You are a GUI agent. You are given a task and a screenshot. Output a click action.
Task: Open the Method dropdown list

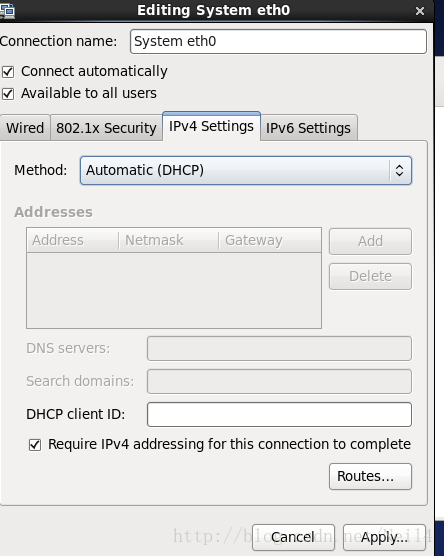coord(246,171)
